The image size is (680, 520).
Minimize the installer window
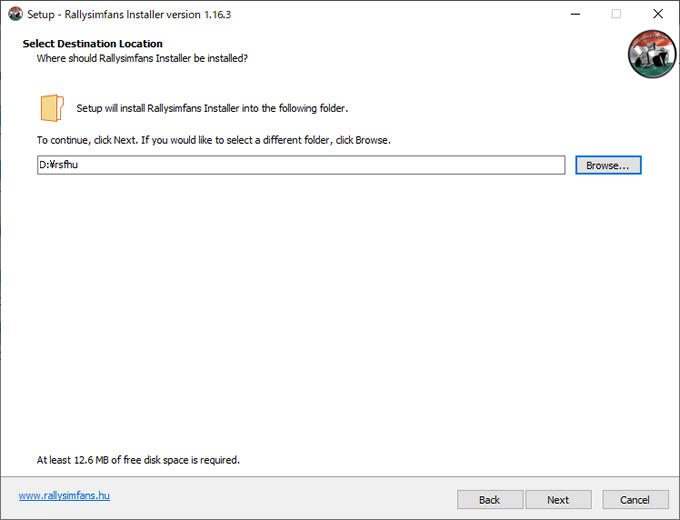tap(575, 14)
